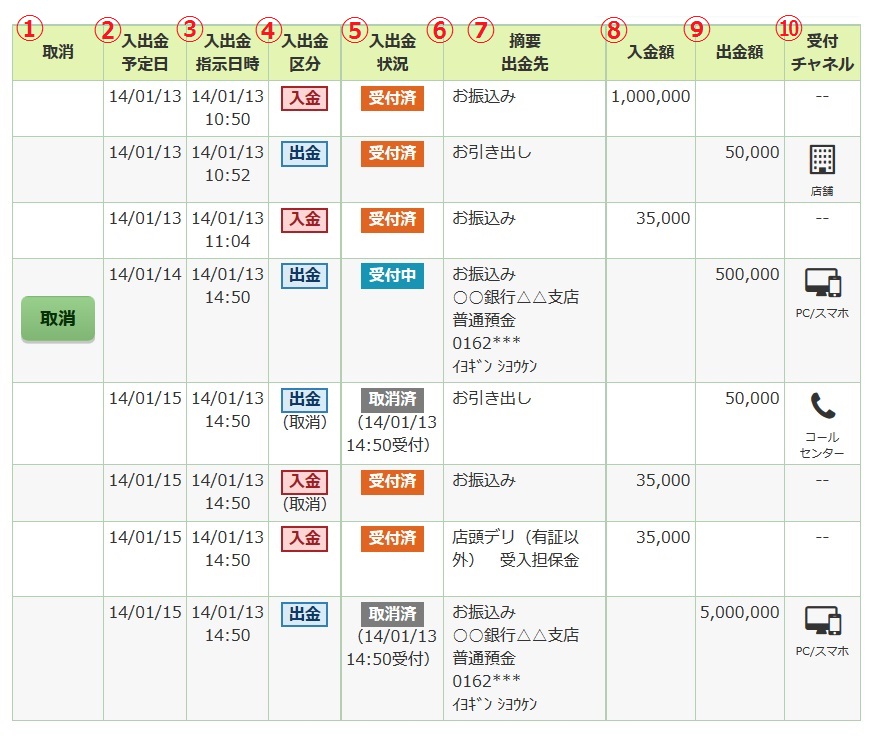Click the red circled number ⑩ marker
The height and width of the screenshot is (745, 872).
[789, 30]
